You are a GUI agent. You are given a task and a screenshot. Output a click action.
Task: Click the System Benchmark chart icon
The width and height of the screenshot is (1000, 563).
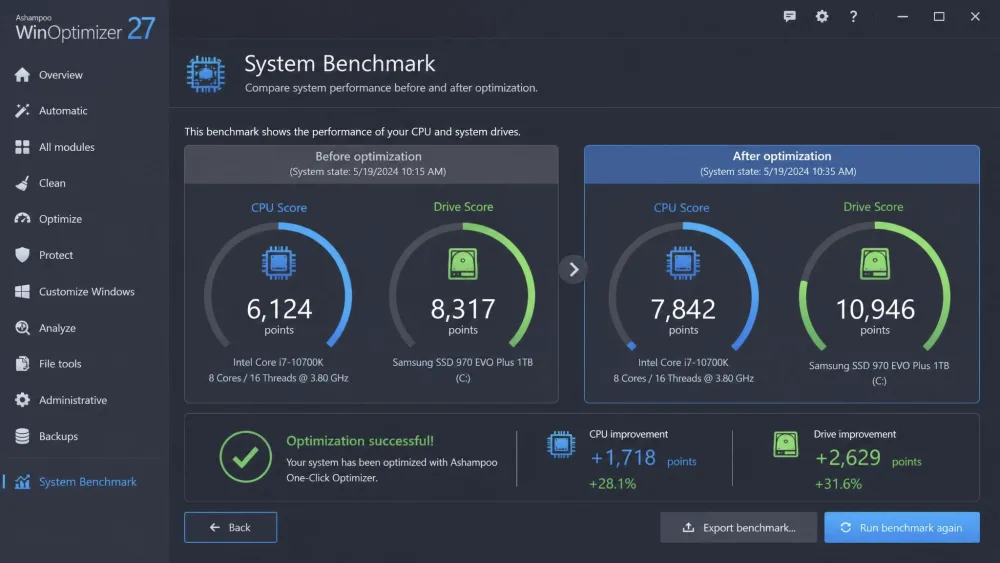click(22, 481)
